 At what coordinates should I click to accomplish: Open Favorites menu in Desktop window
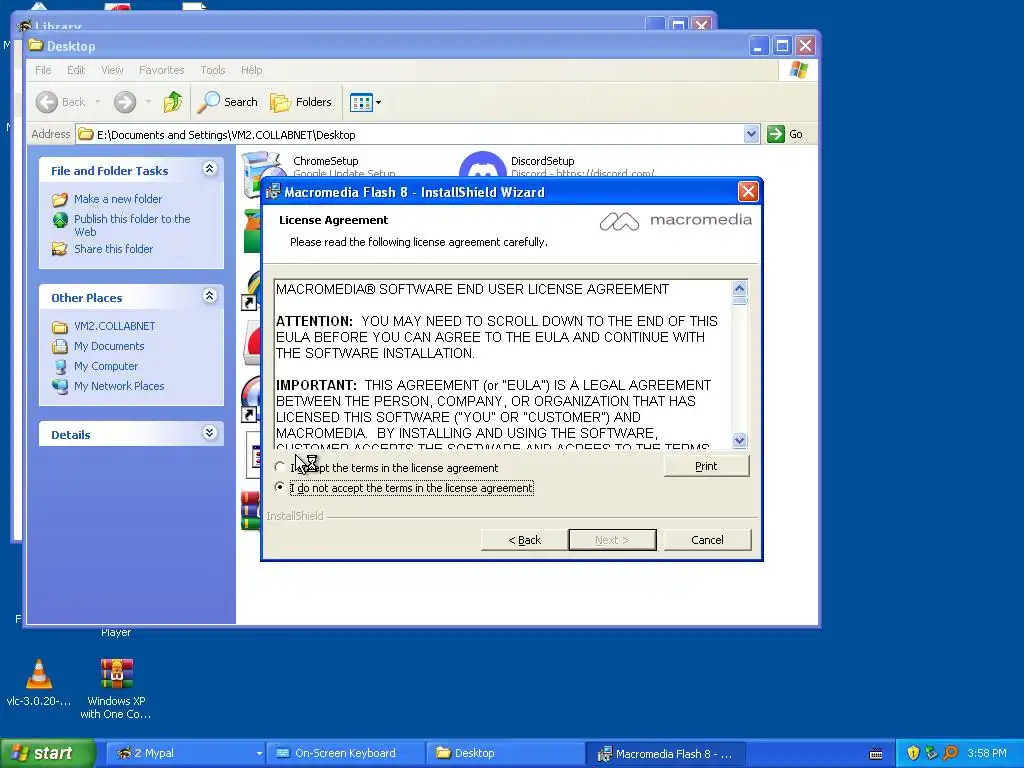[x=161, y=70]
